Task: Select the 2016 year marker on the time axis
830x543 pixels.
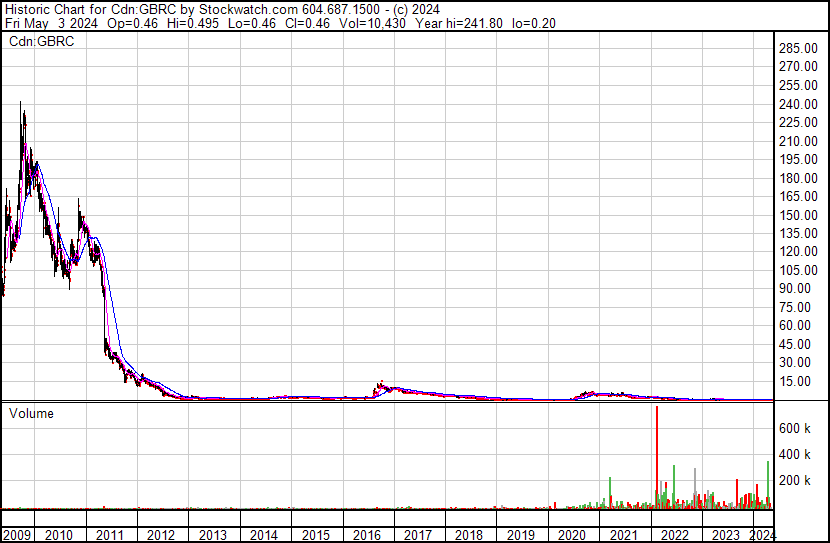Action: [366, 535]
